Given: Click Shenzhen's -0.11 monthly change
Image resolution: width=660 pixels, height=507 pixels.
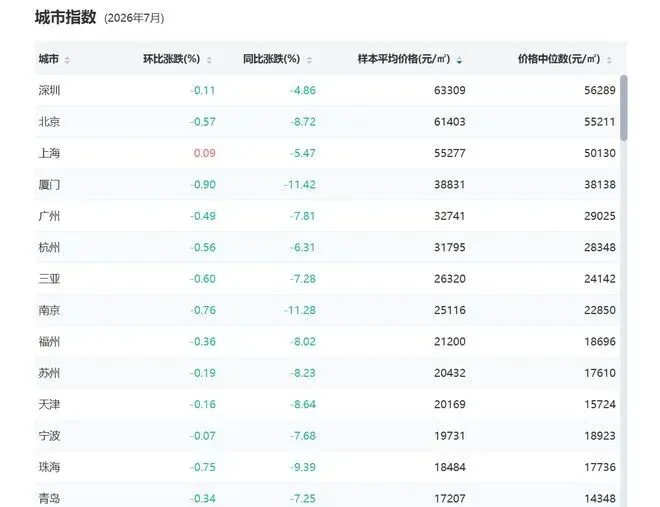Looking at the screenshot, I should pyautogui.click(x=202, y=90).
